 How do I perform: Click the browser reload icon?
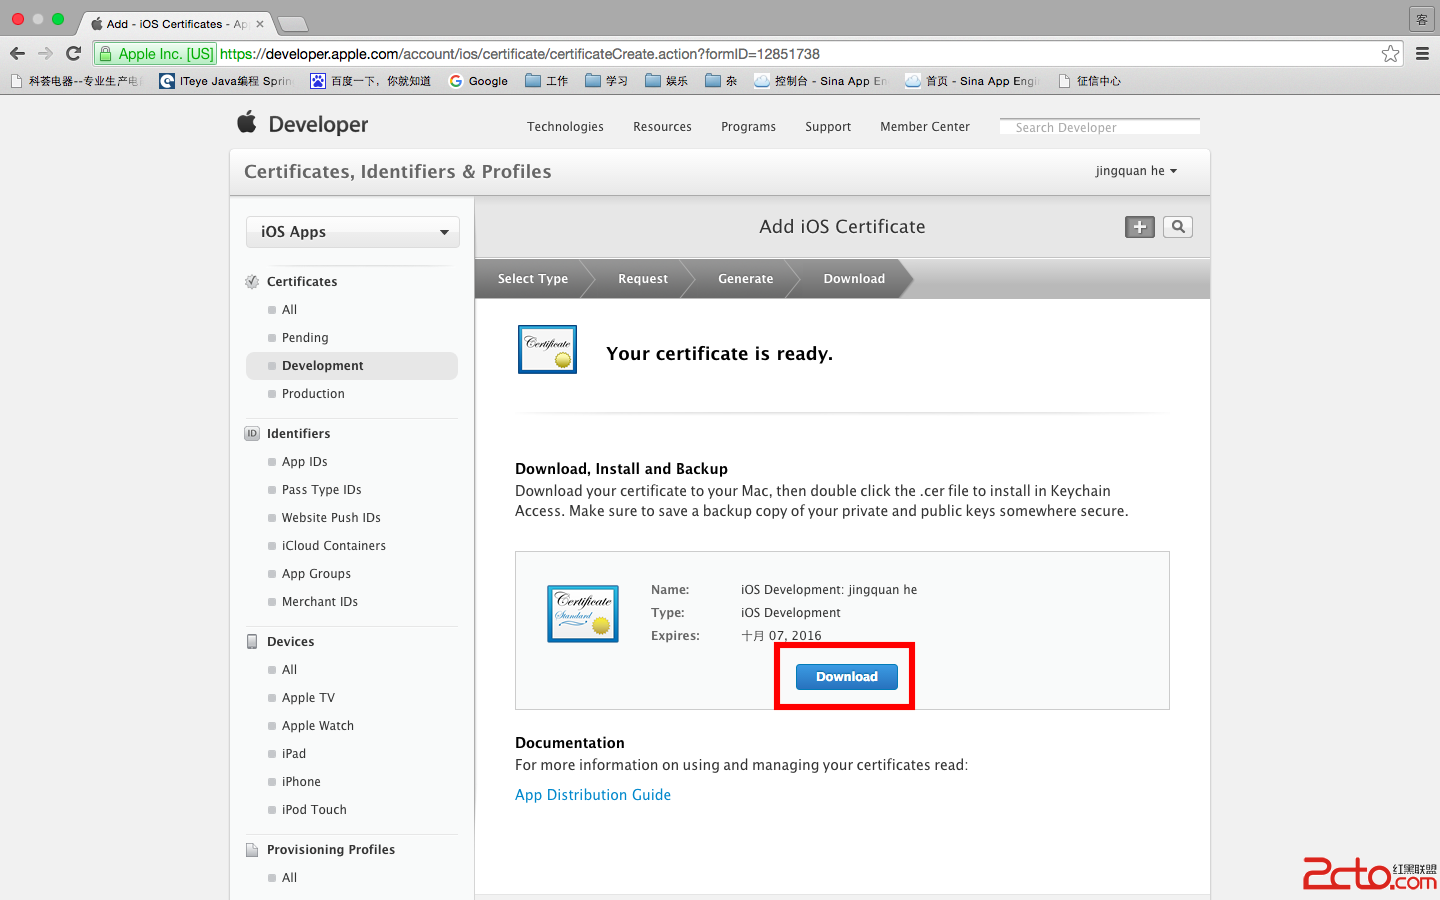[73, 54]
